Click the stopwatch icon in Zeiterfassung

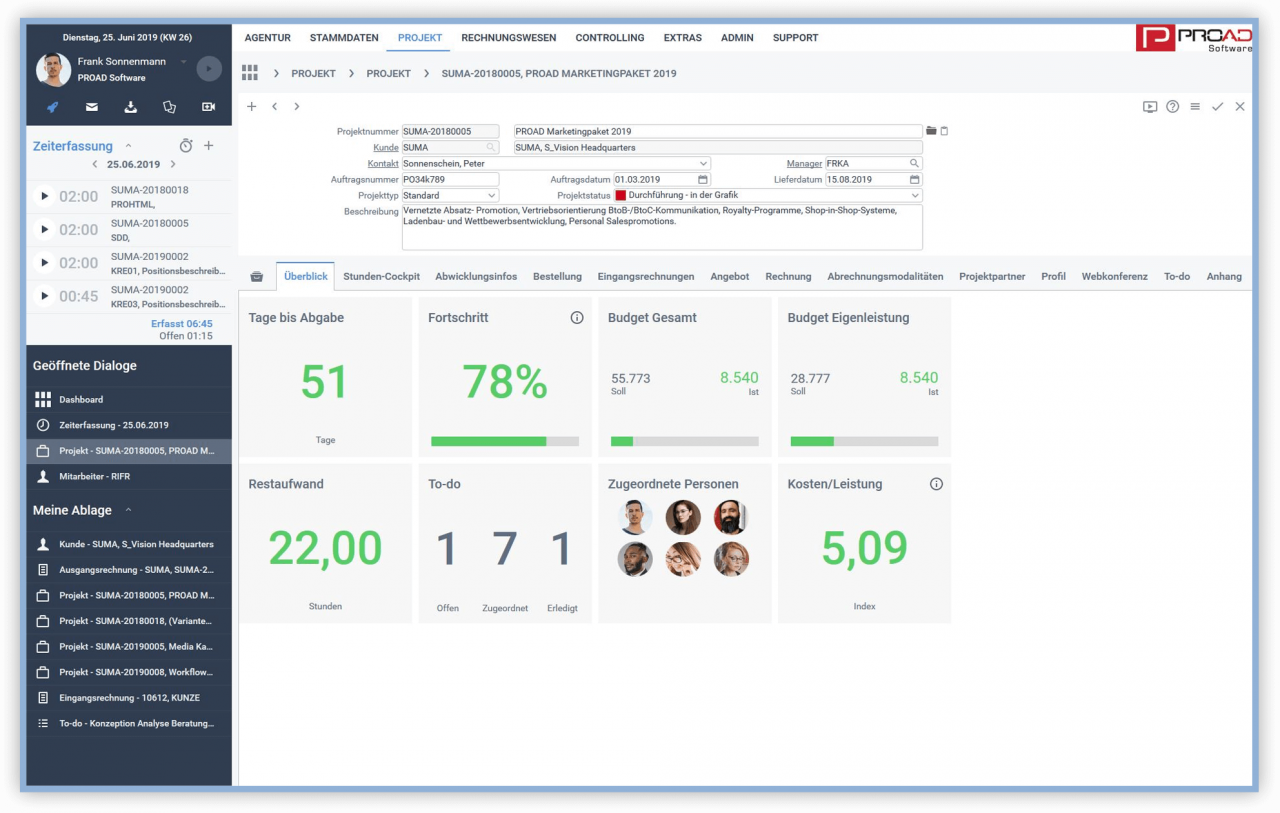click(185, 146)
